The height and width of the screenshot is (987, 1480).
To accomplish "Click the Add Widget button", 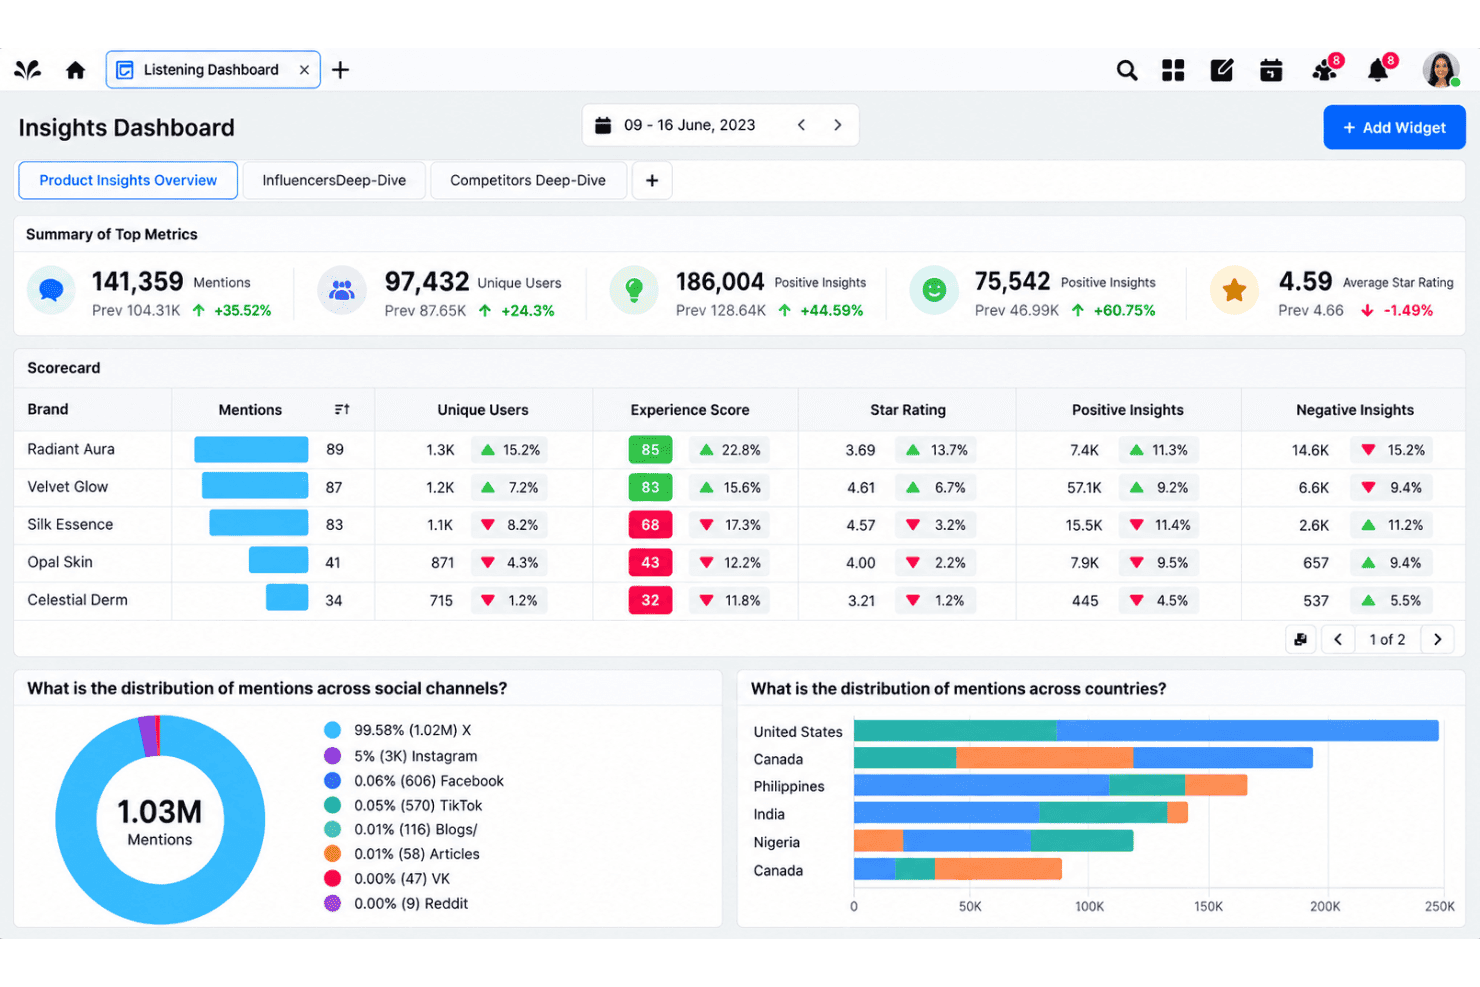I will pos(1394,127).
